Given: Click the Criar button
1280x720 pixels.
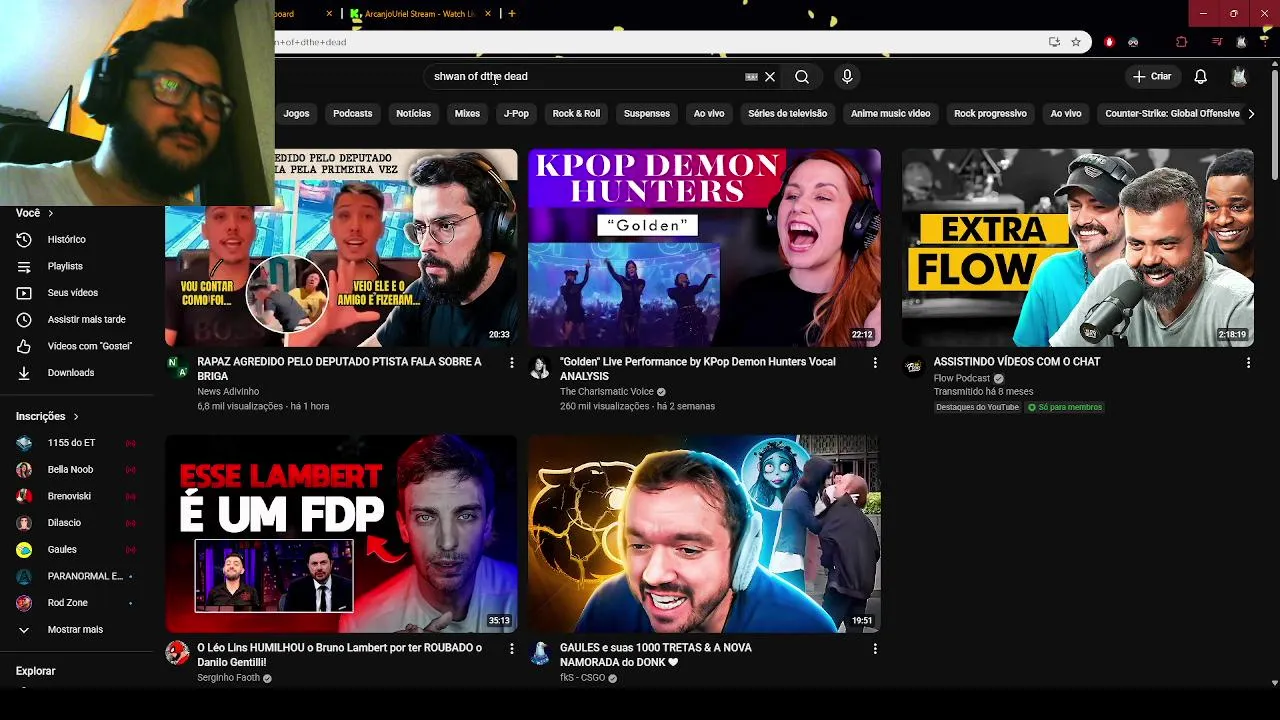Looking at the screenshot, I should tap(1151, 77).
